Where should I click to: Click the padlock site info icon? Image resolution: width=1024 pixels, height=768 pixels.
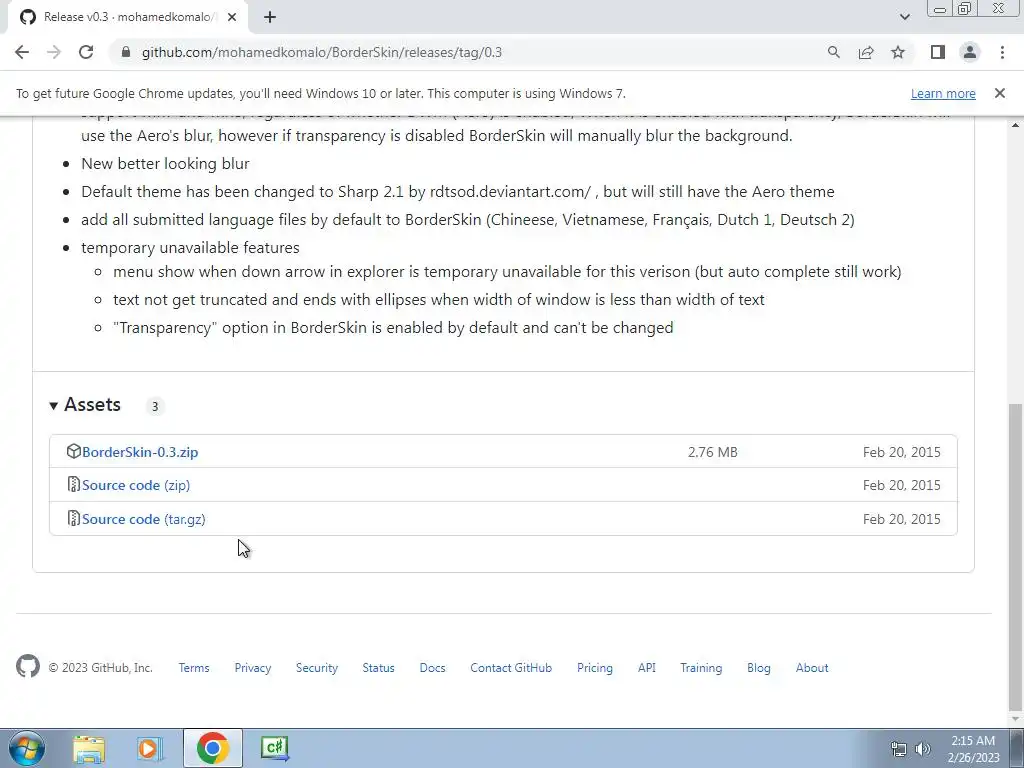pyautogui.click(x=126, y=52)
